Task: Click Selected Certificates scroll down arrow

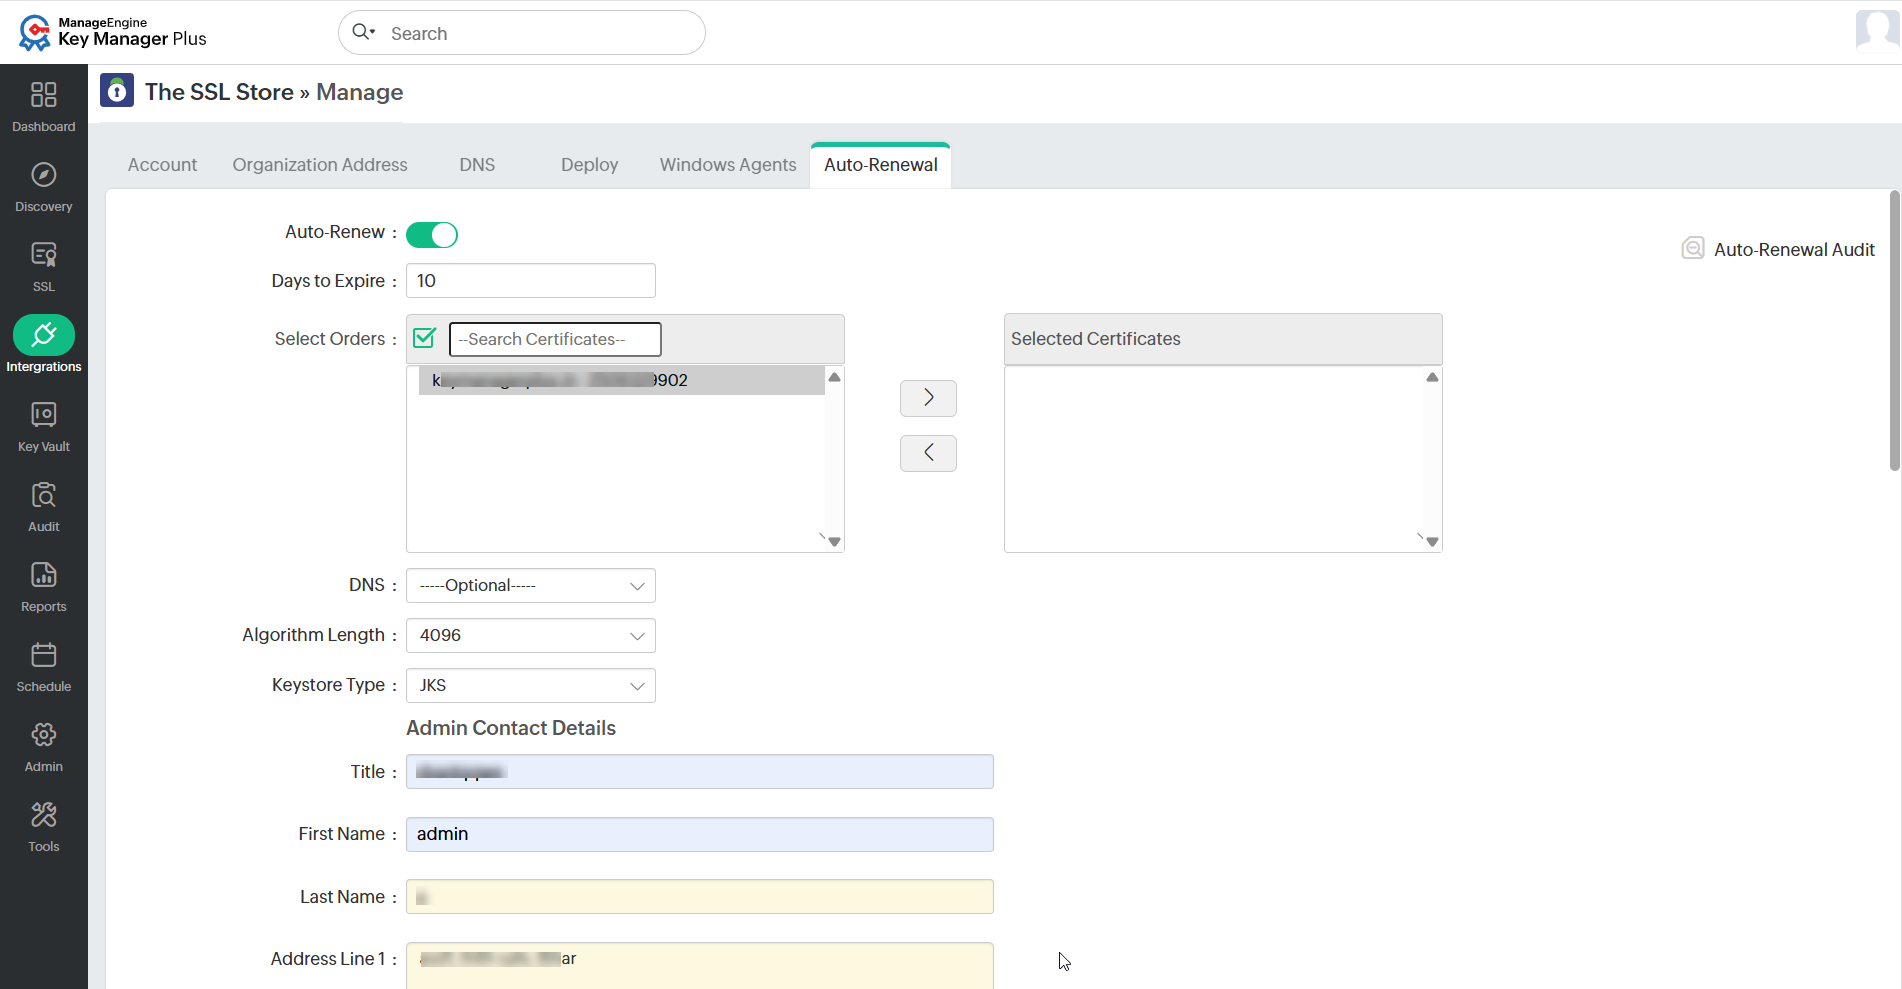Action: point(1432,542)
